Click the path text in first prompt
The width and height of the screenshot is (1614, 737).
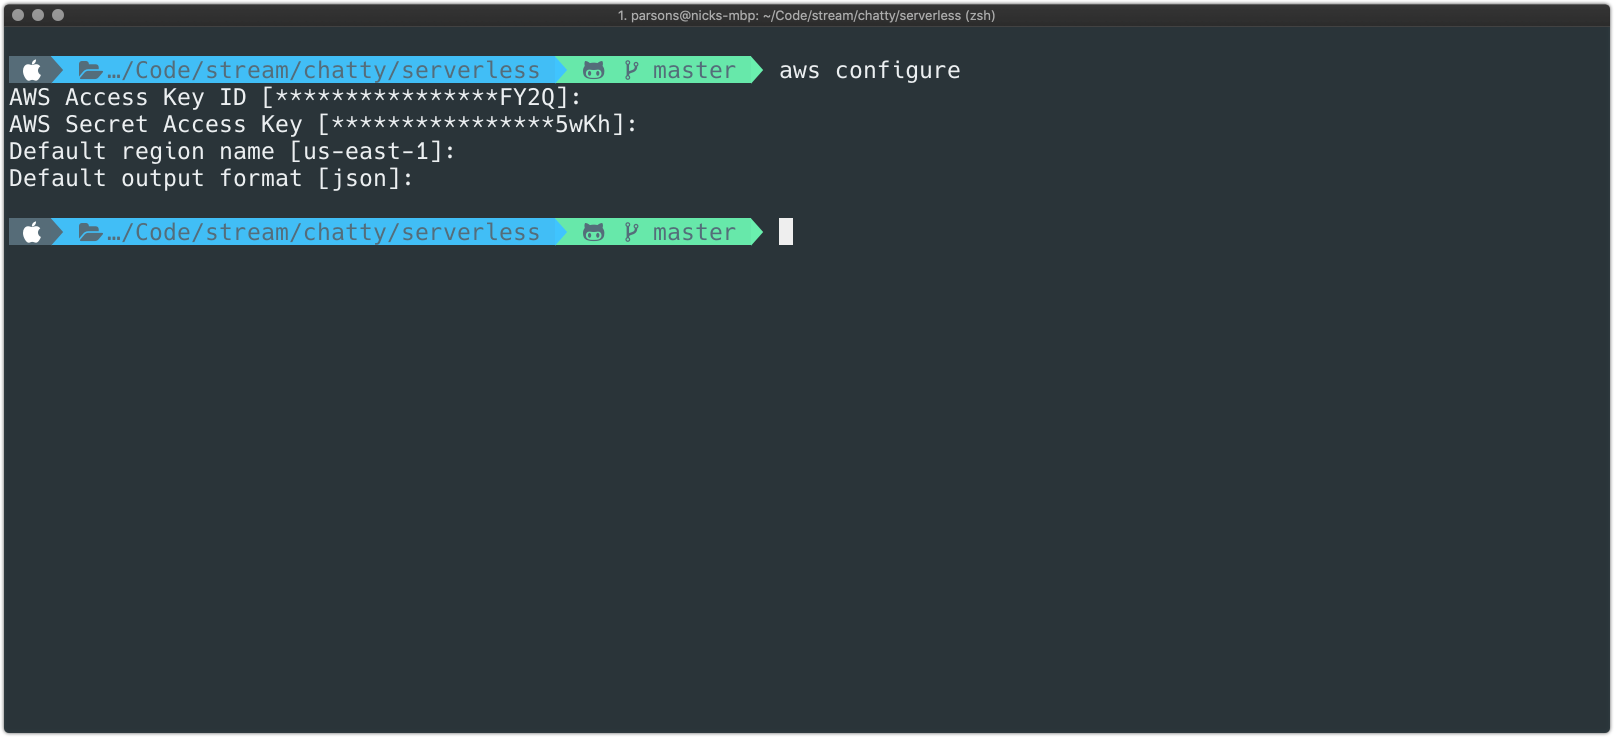coord(323,70)
